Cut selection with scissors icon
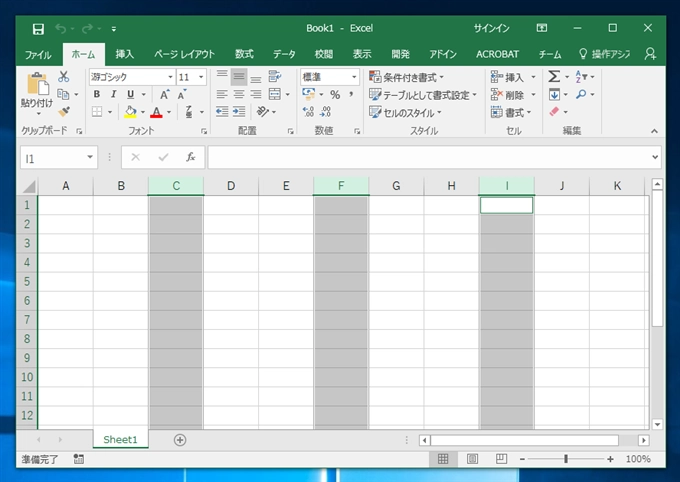The height and width of the screenshot is (482, 680). [64, 77]
